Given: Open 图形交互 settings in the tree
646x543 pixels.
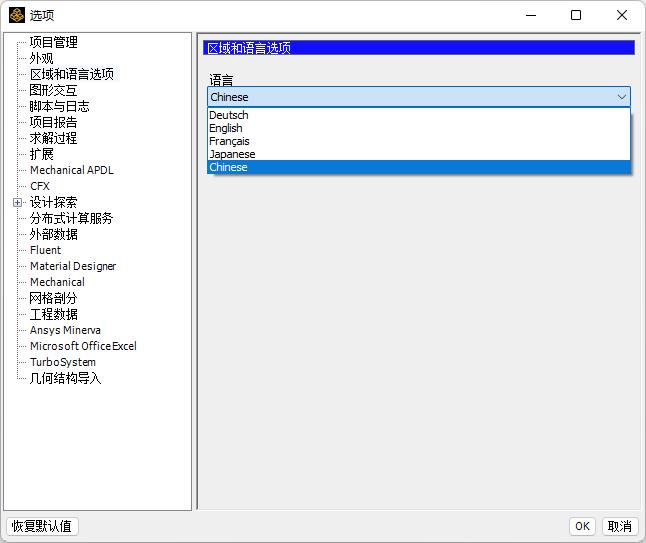Looking at the screenshot, I should point(53,90).
